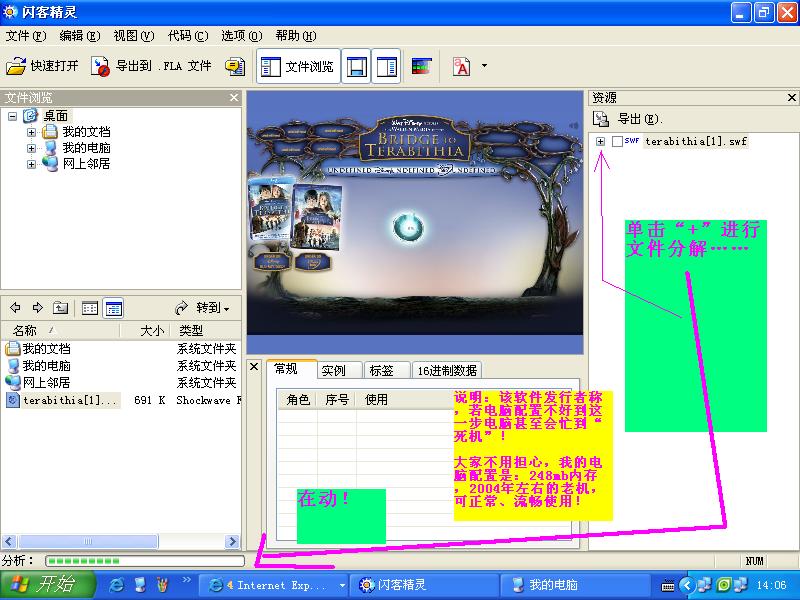Viewport: 800px width, 600px height.
Task: Click the Quick Open (快速打开) folder icon
Action: [x=16, y=66]
